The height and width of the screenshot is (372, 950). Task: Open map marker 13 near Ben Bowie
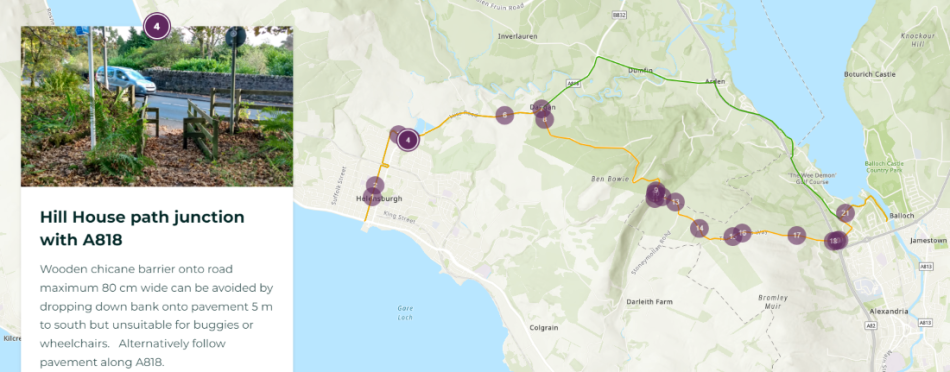(x=676, y=202)
